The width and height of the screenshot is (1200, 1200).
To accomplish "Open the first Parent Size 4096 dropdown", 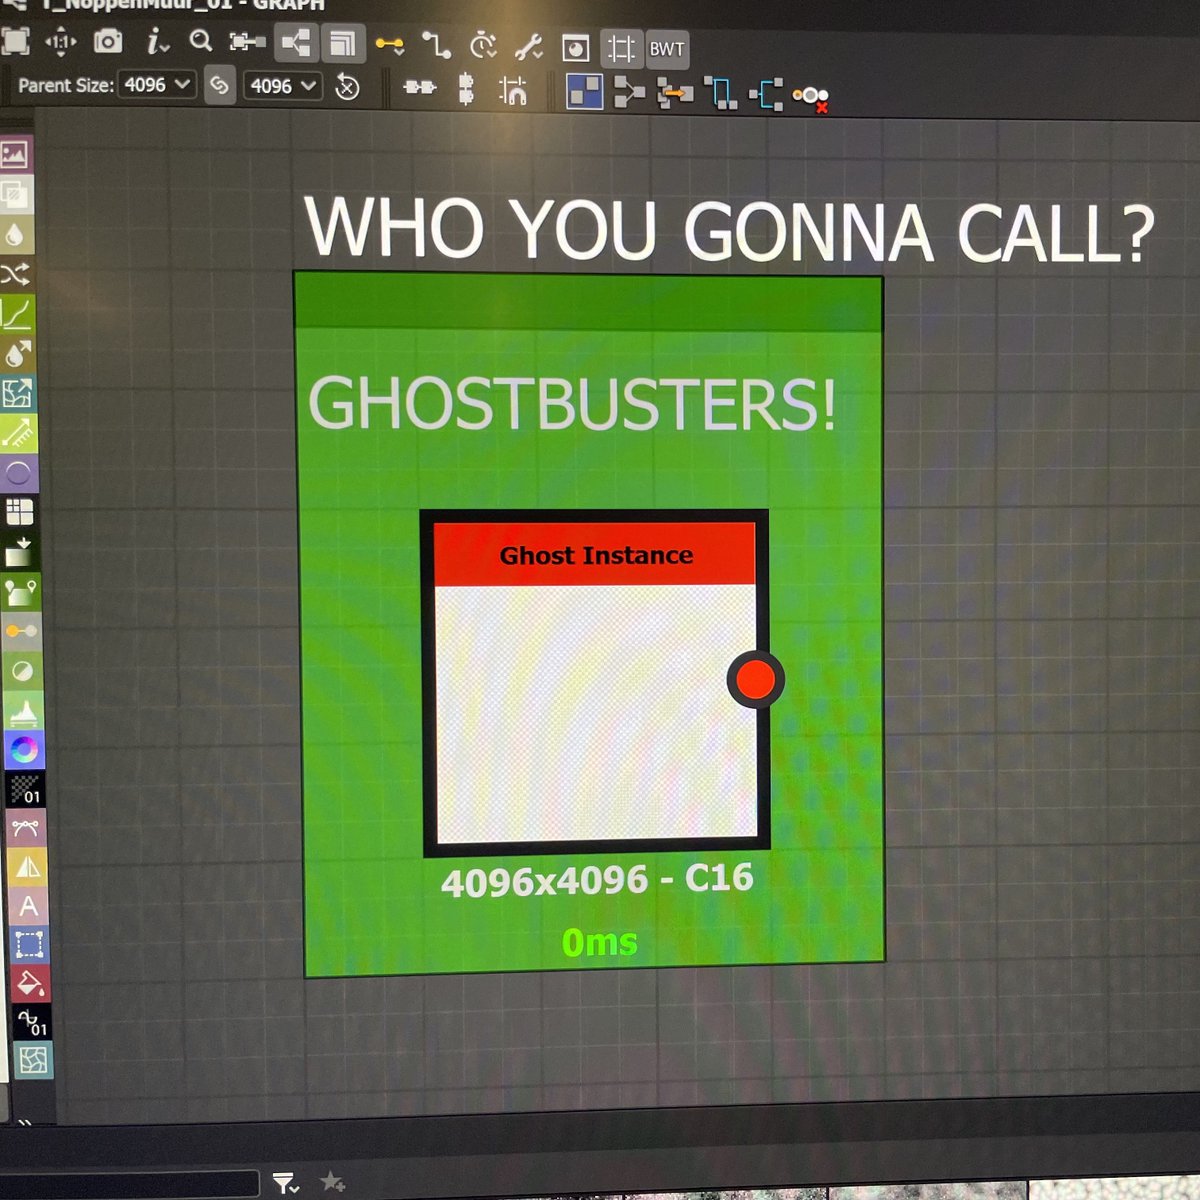I will 156,85.
